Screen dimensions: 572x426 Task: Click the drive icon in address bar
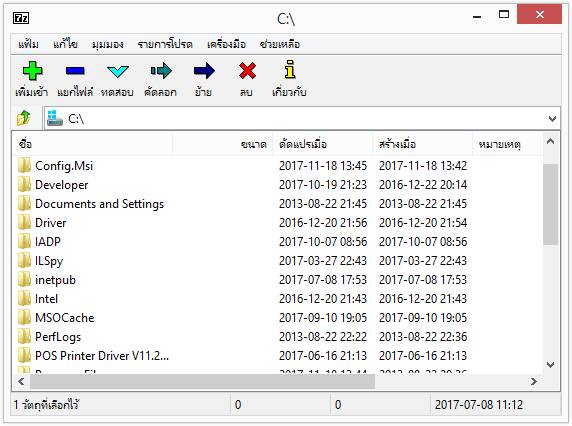pos(55,118)
